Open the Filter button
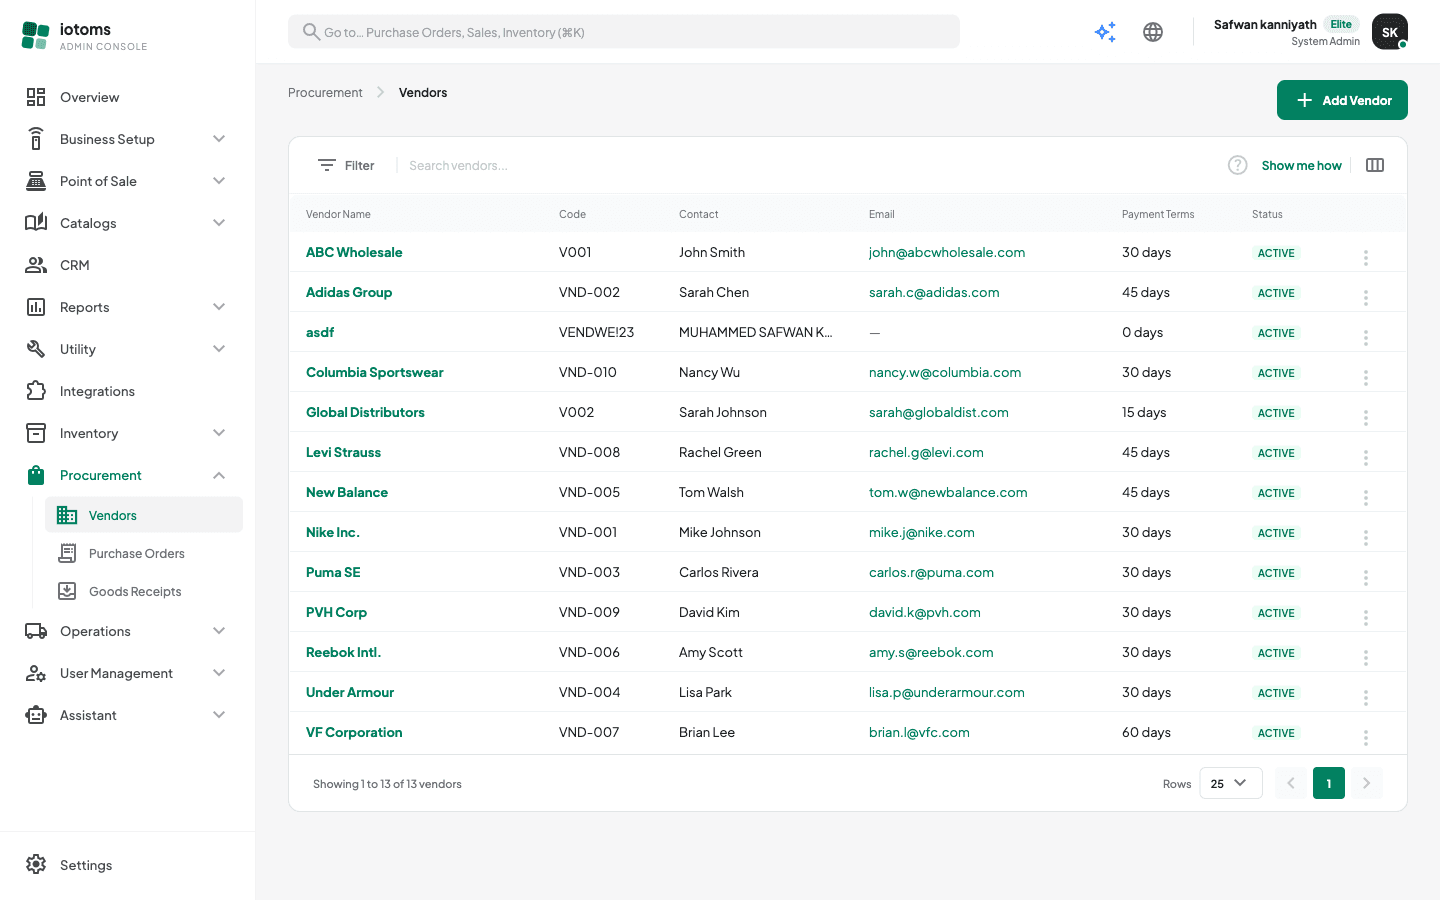This screenshot has height=900, width=1440. tap(346, 166)
